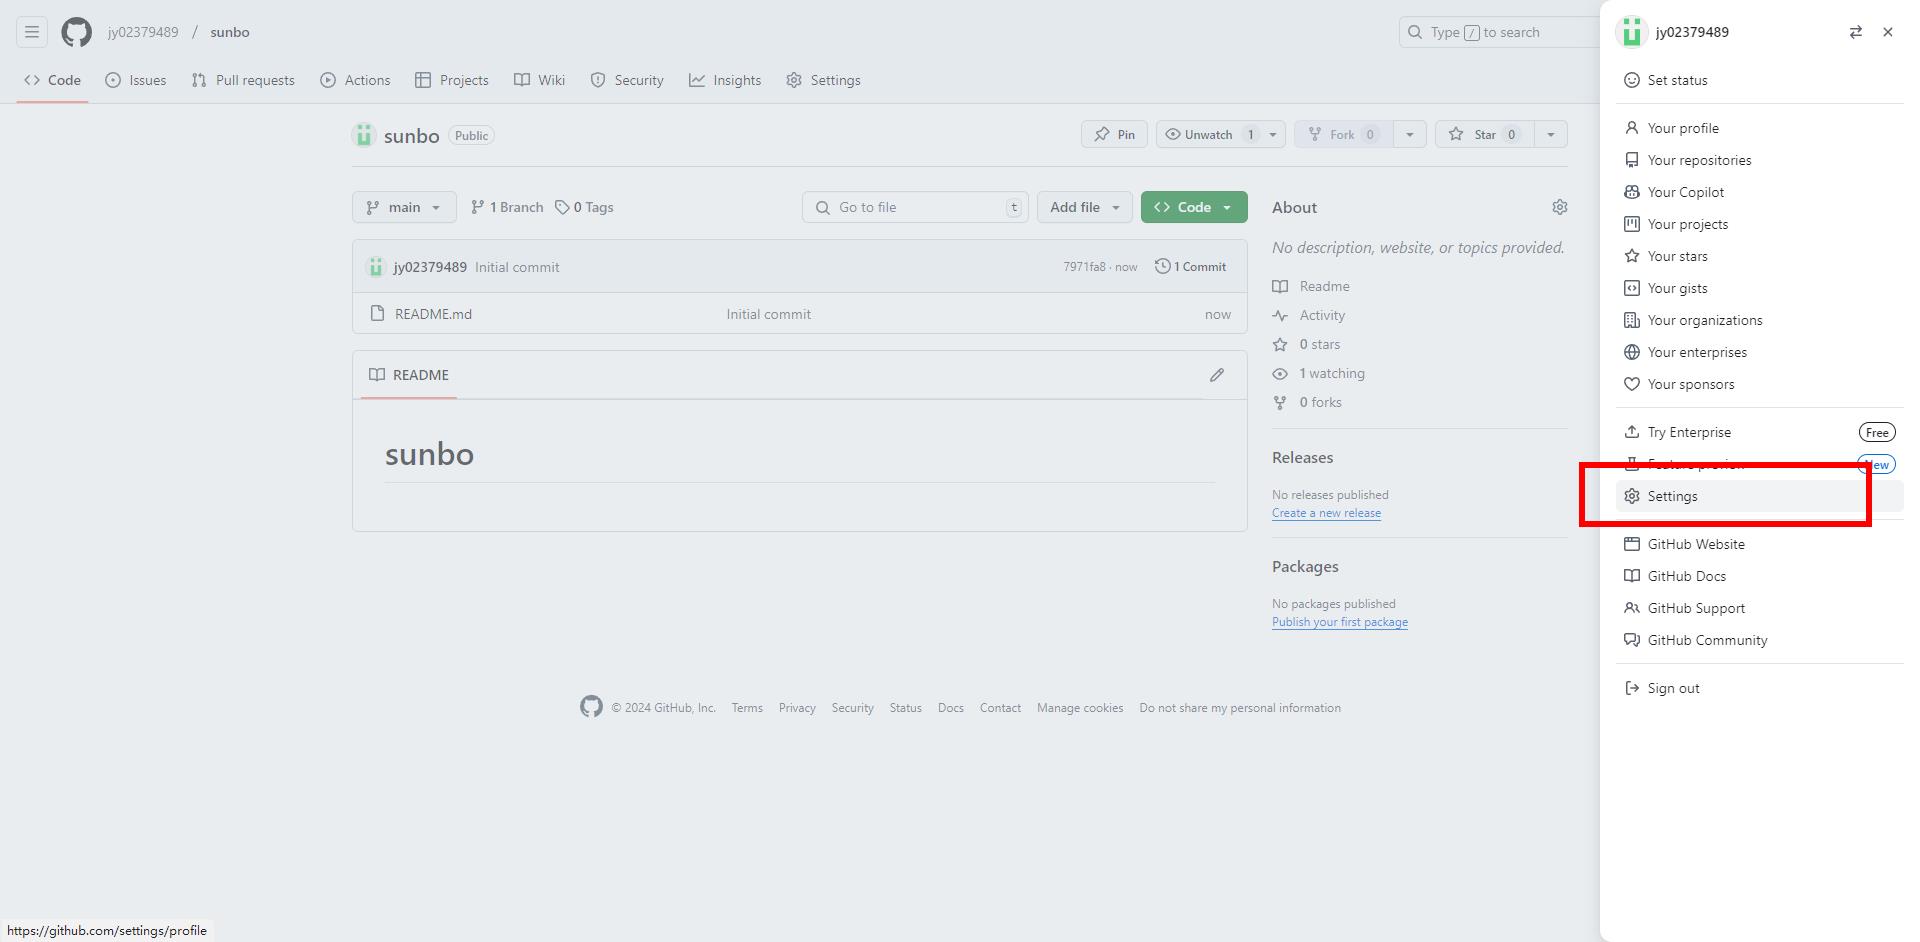Open the main branch selector dropdown
This screenshot has height=942, width=1920.
(404, 207)
